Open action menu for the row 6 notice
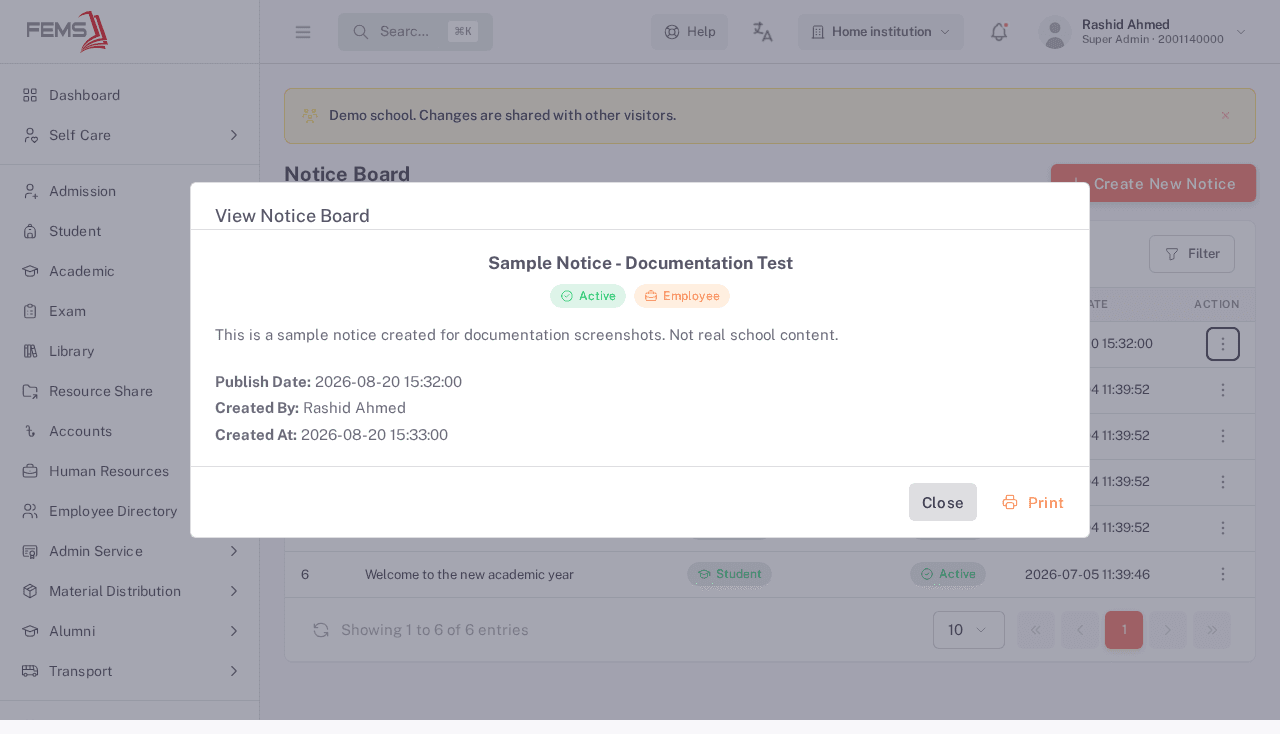1280x734 pixels. [x=1222, y=574]
